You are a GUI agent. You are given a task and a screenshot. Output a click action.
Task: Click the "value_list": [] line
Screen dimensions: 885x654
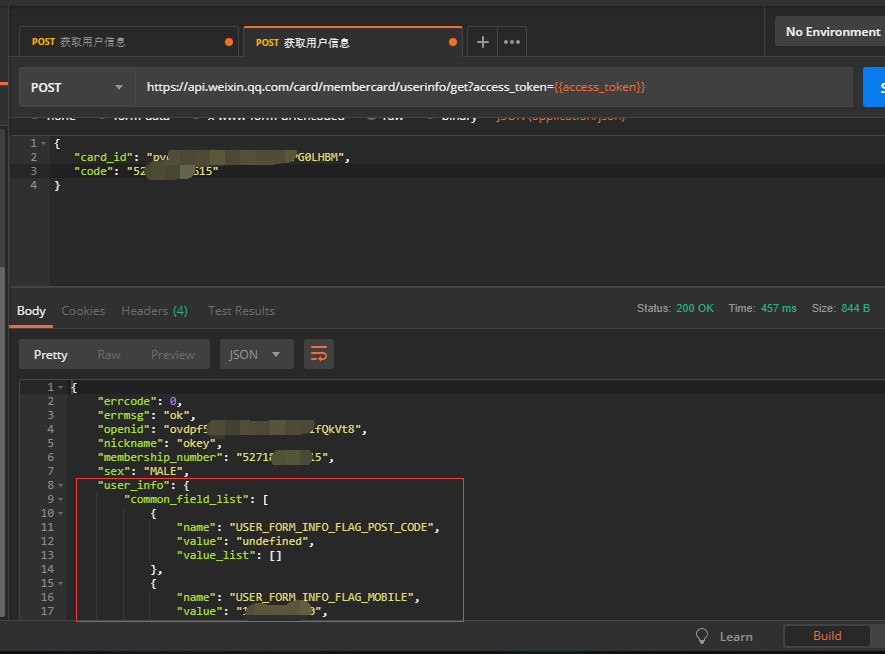(x=229, y=555)
